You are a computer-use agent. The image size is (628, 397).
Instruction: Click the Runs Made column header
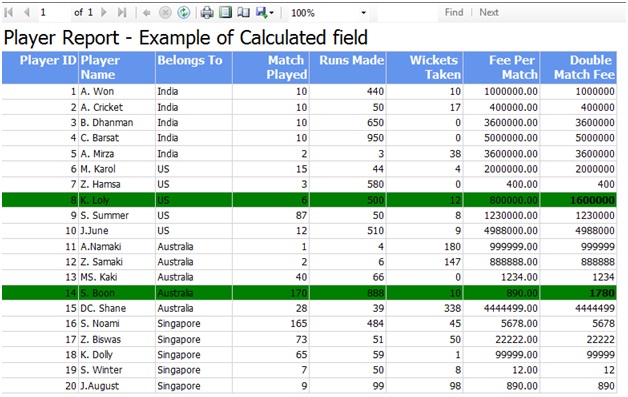point(348,67)
